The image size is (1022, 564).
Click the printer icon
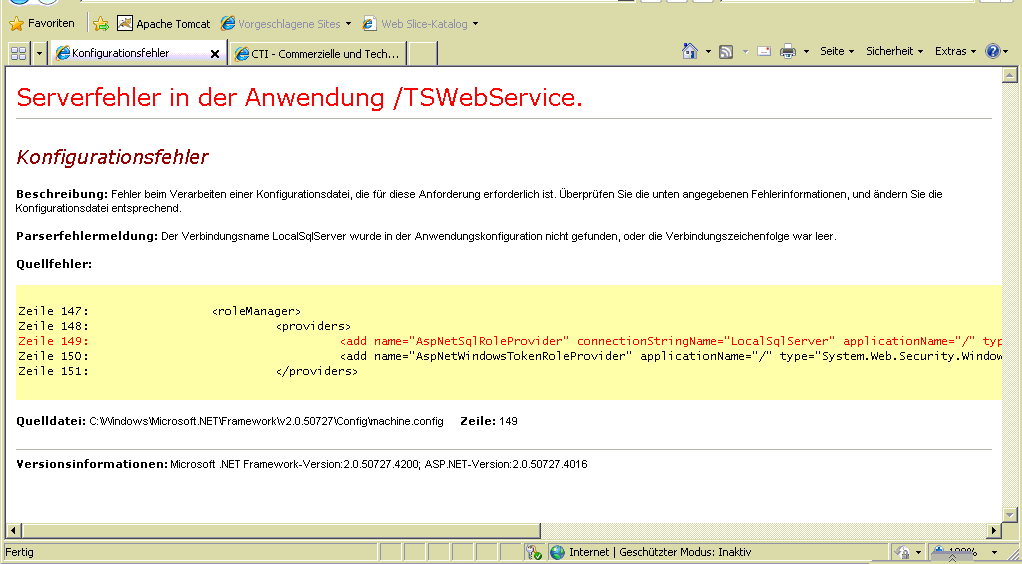tap(788, 51)
